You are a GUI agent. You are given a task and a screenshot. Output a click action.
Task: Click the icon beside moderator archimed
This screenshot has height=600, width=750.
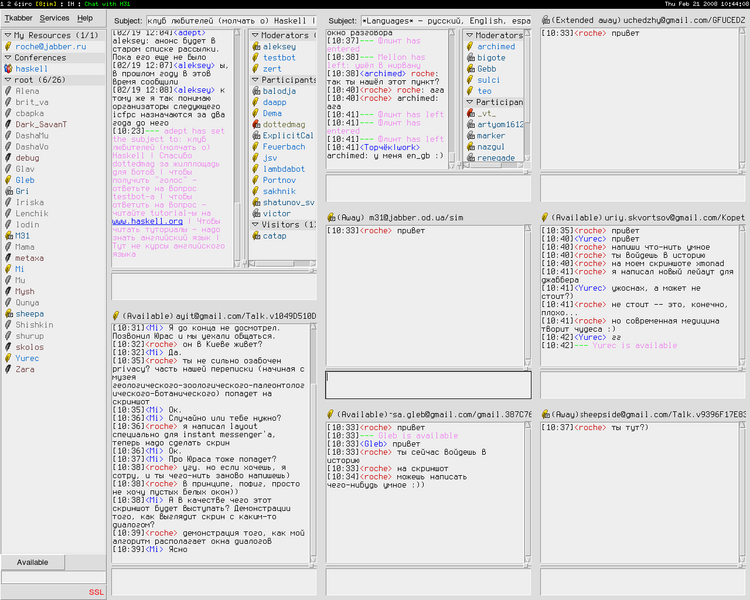click(470, 46)
